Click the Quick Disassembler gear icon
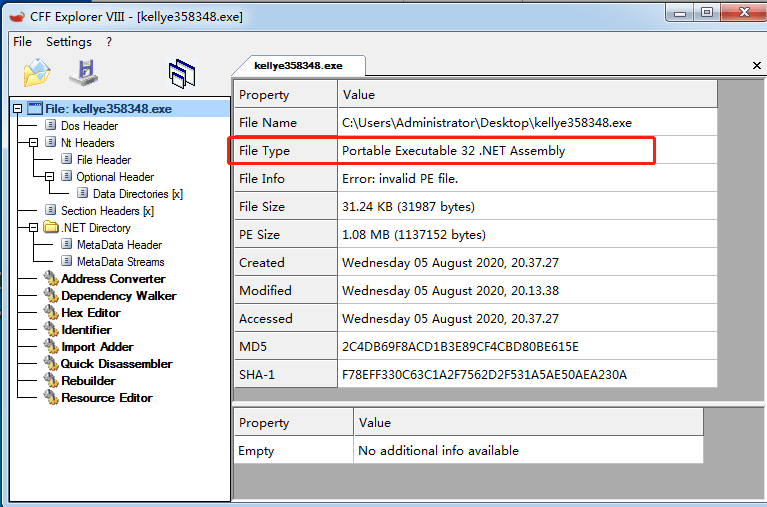Image resolution: width=767 pixels, height=507 pixels. pos(51,364)
